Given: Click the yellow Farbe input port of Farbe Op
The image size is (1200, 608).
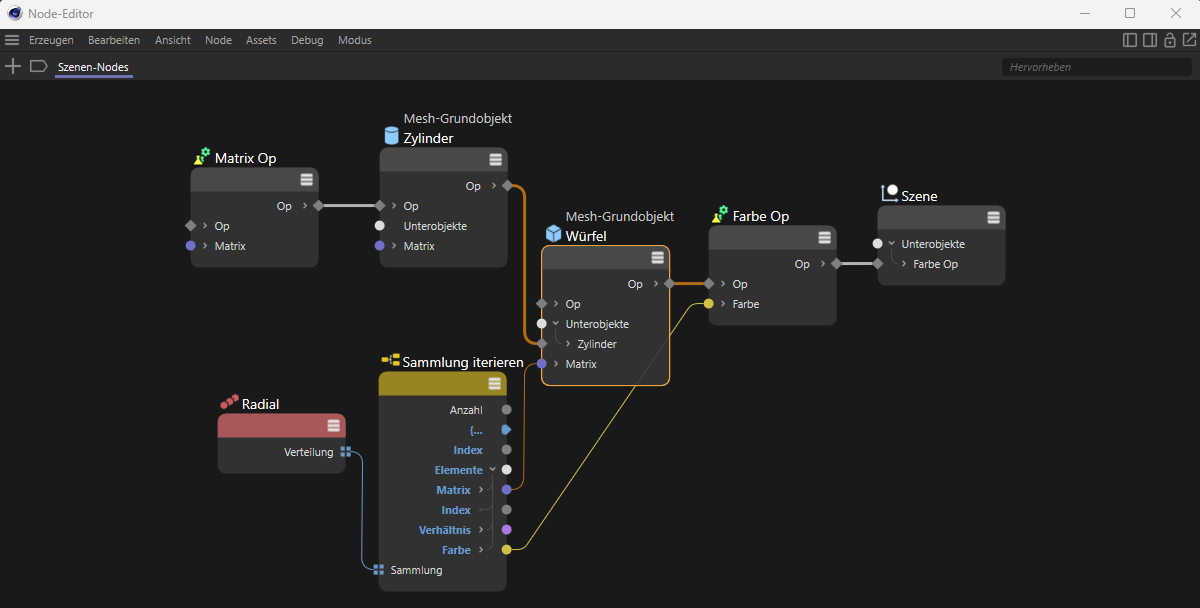Looking at the screenshot, I should click(x=709, y=304).
